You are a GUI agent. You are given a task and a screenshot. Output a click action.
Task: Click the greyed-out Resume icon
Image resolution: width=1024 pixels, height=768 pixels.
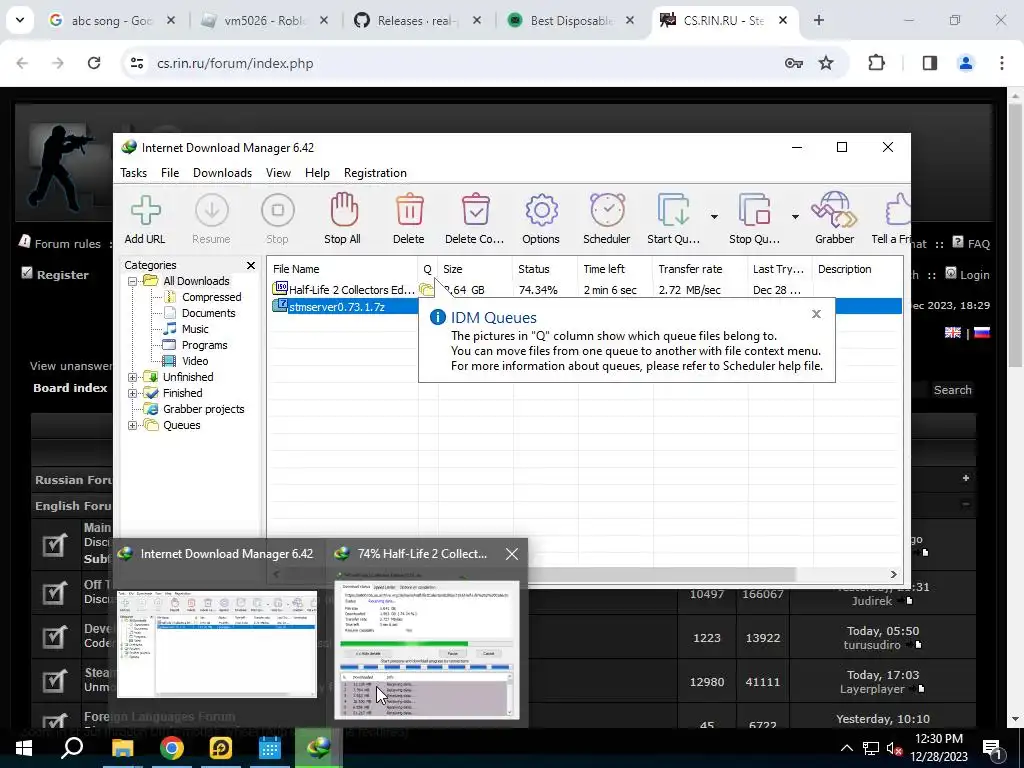[x=212, y=210]
